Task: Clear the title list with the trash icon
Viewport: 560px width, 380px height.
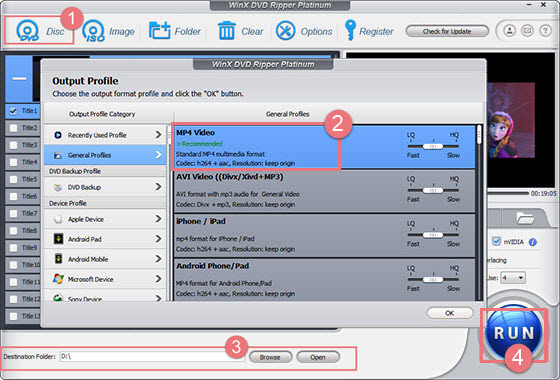Action: pyautogui.click(x=226, y=31)
